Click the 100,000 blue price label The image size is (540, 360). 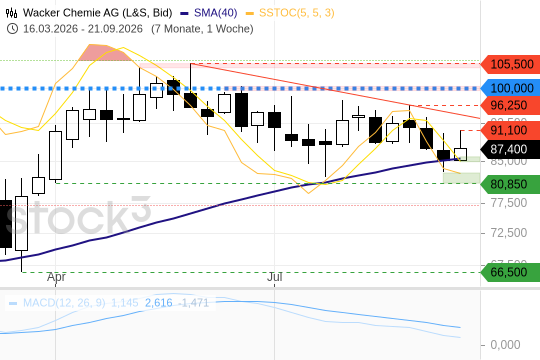(510, 88)
